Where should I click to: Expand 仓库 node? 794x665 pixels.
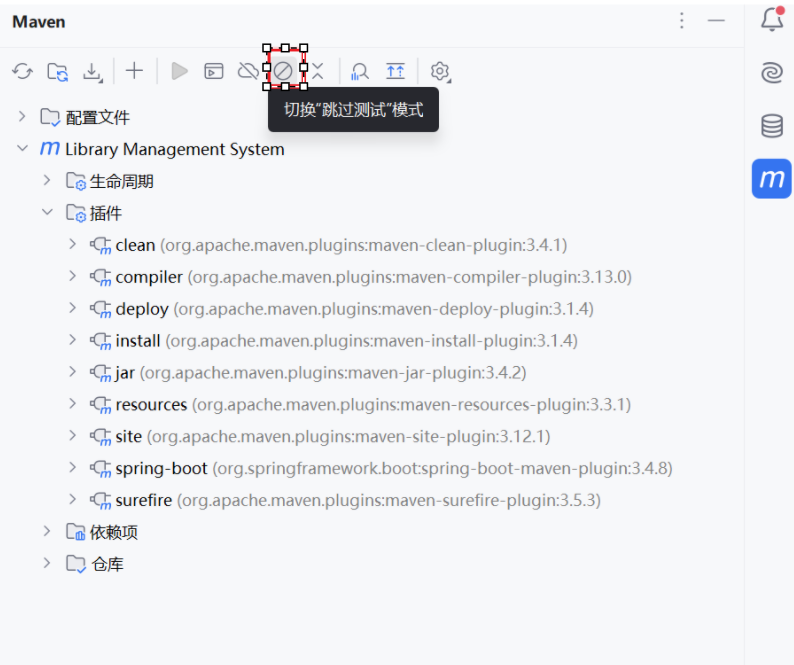click(x=47, y=563)
